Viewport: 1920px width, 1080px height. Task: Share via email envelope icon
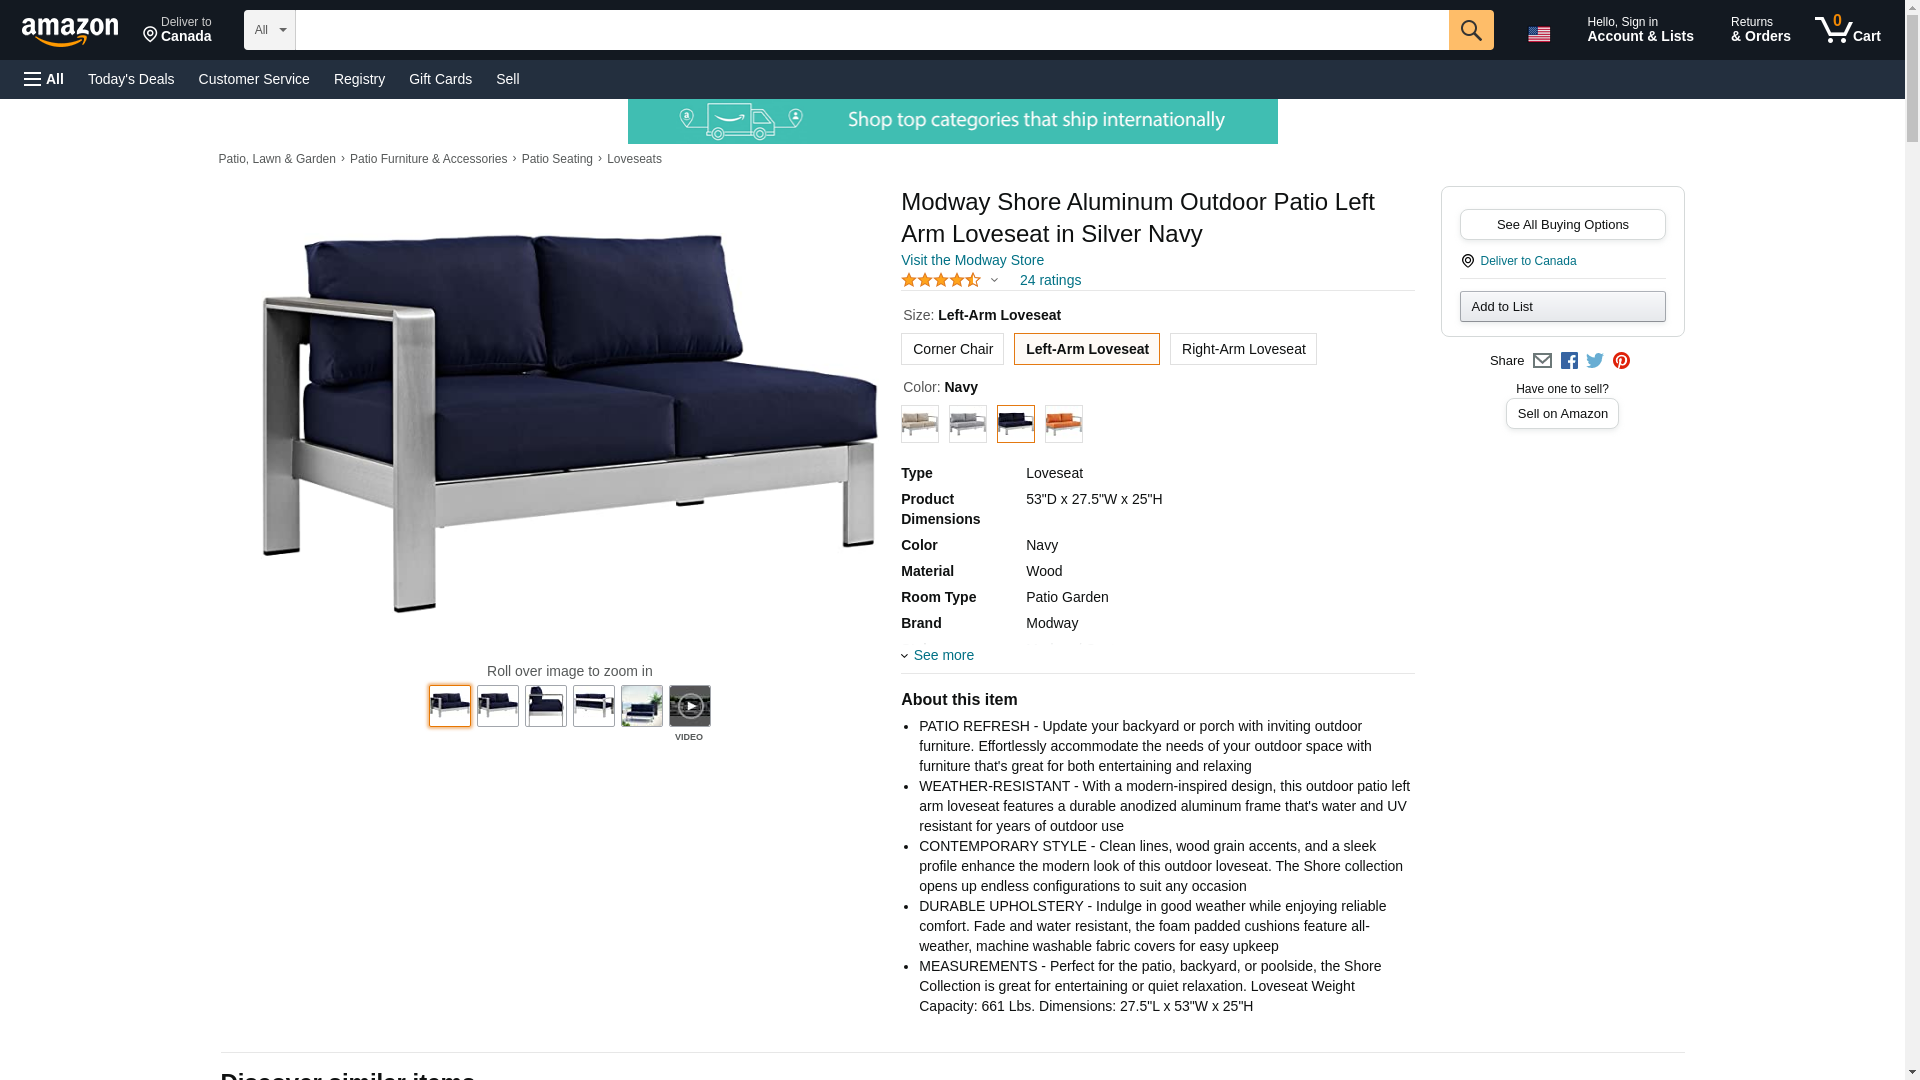click(1542, 361)
